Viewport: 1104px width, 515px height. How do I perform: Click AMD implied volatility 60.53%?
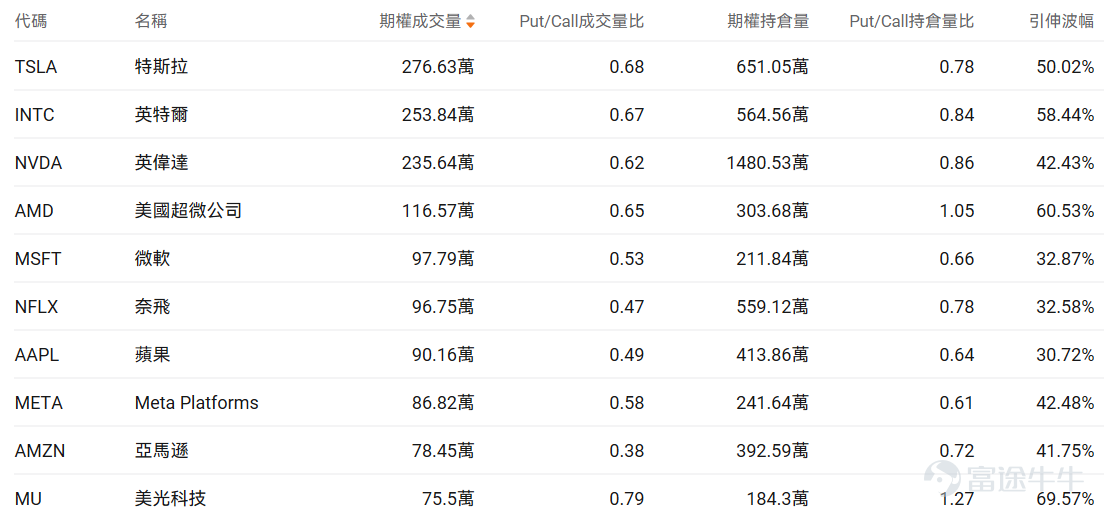pos(1065,211)
